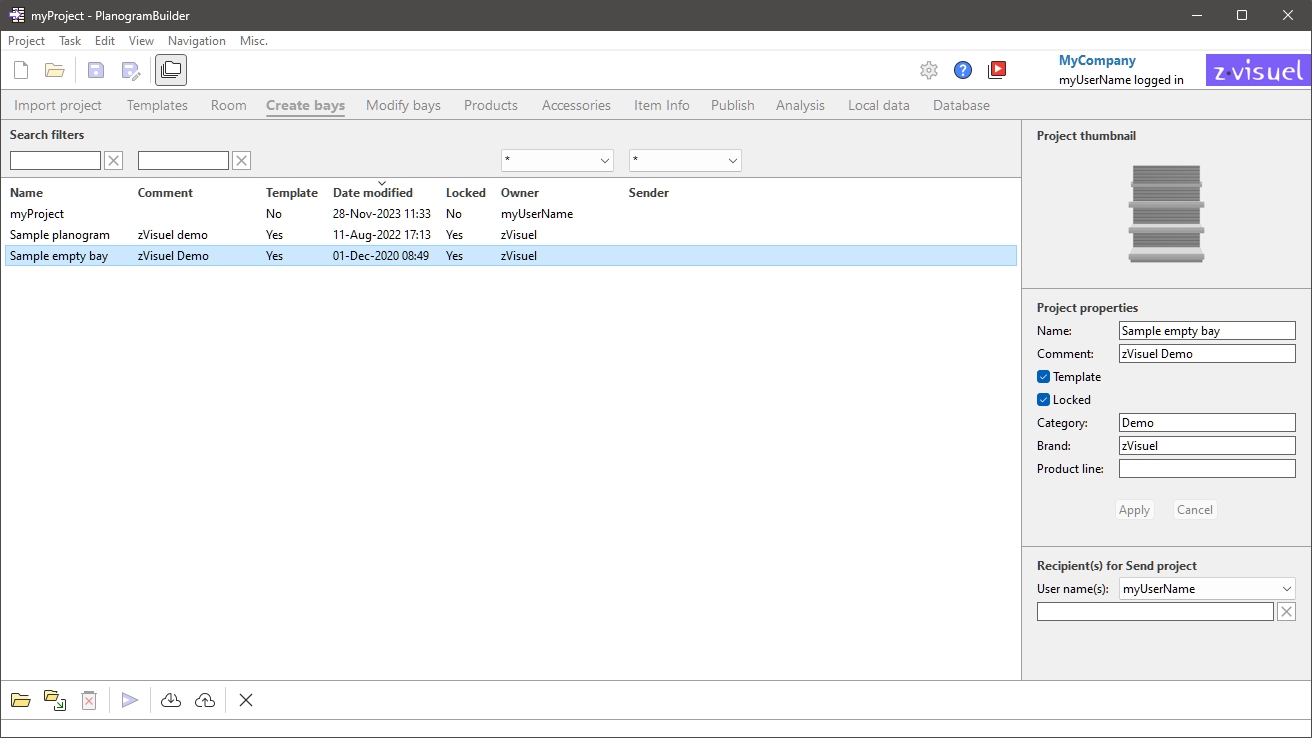Image resolution: width=1312 pixels, height=738 pixels.
Task: Select the Sample empty bay row
Action: [510, 256]
